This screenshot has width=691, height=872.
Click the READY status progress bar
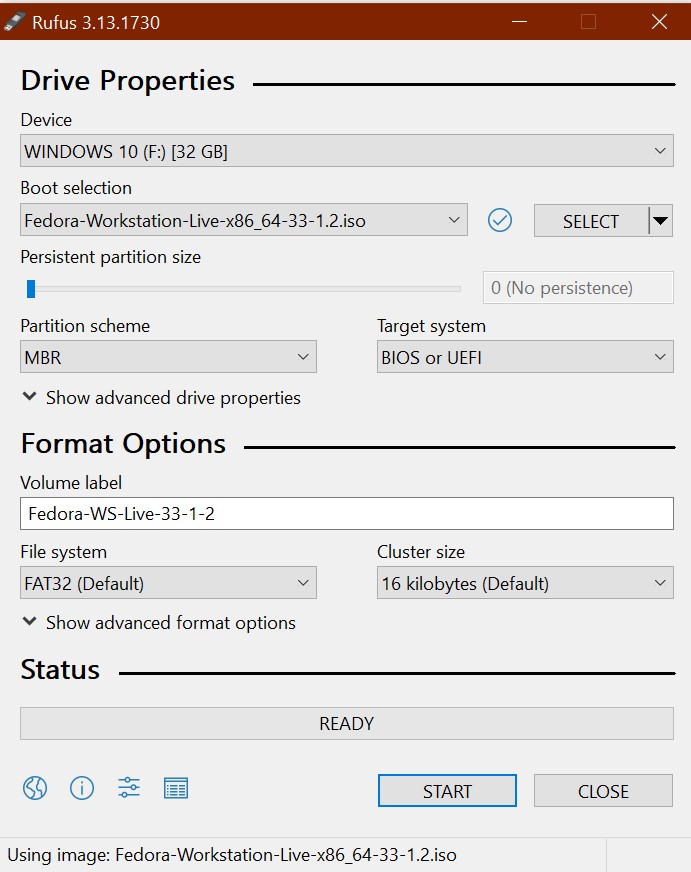[x=347, y=723]
